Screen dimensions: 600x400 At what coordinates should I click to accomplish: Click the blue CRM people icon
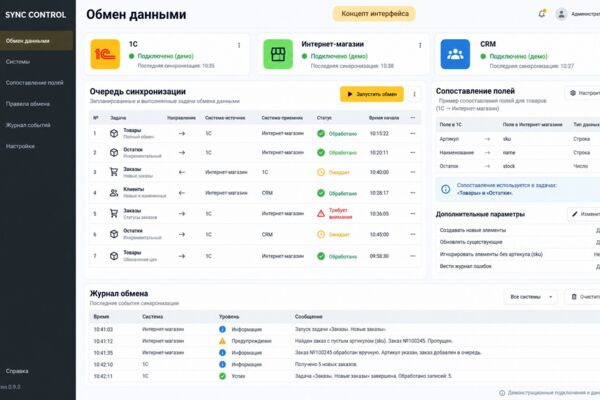(x=455, y=54)
